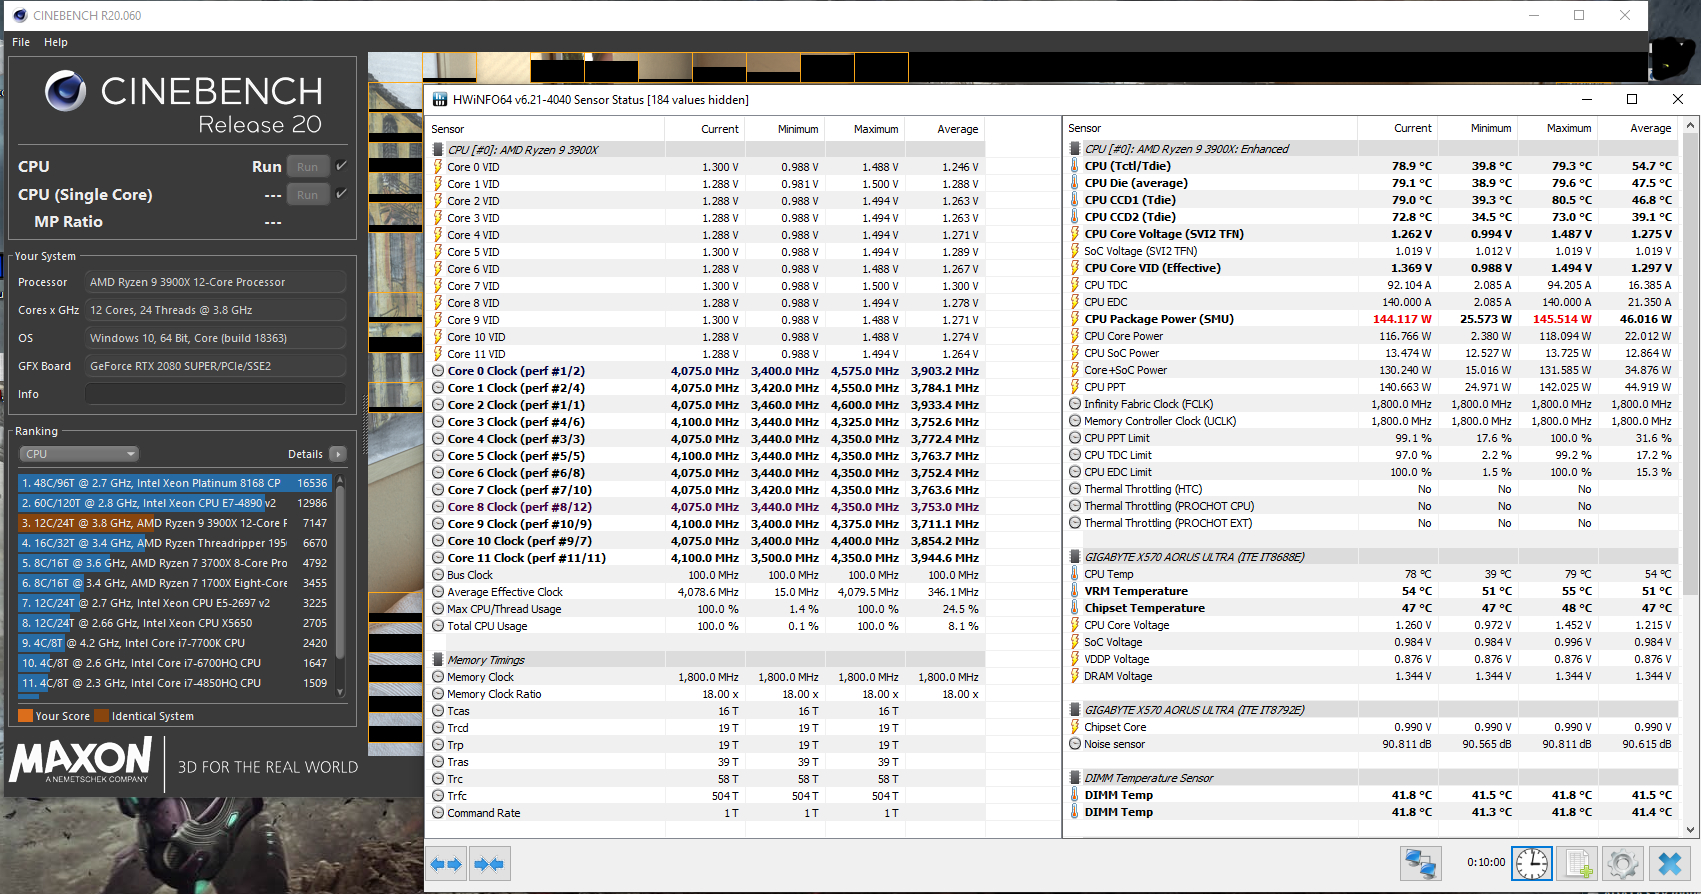Select the Infinity Fabric Clock icon
The height and width of the screenshot is (894, 1701).
coord(1075,404)
